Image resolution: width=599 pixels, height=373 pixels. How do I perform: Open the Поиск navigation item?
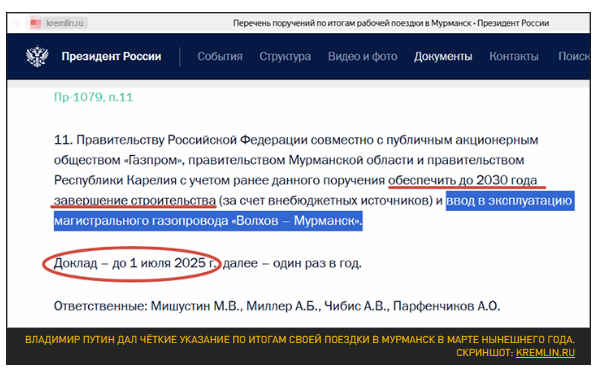[574, 57]
